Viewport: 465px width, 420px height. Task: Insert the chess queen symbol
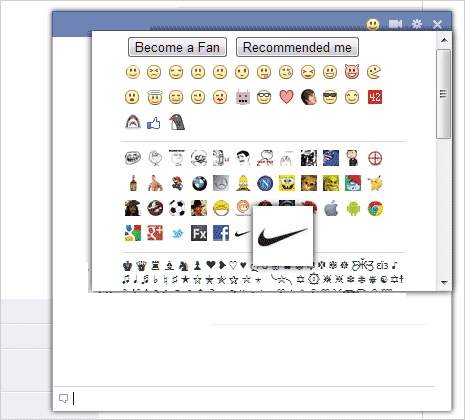[x=141, y=266]
